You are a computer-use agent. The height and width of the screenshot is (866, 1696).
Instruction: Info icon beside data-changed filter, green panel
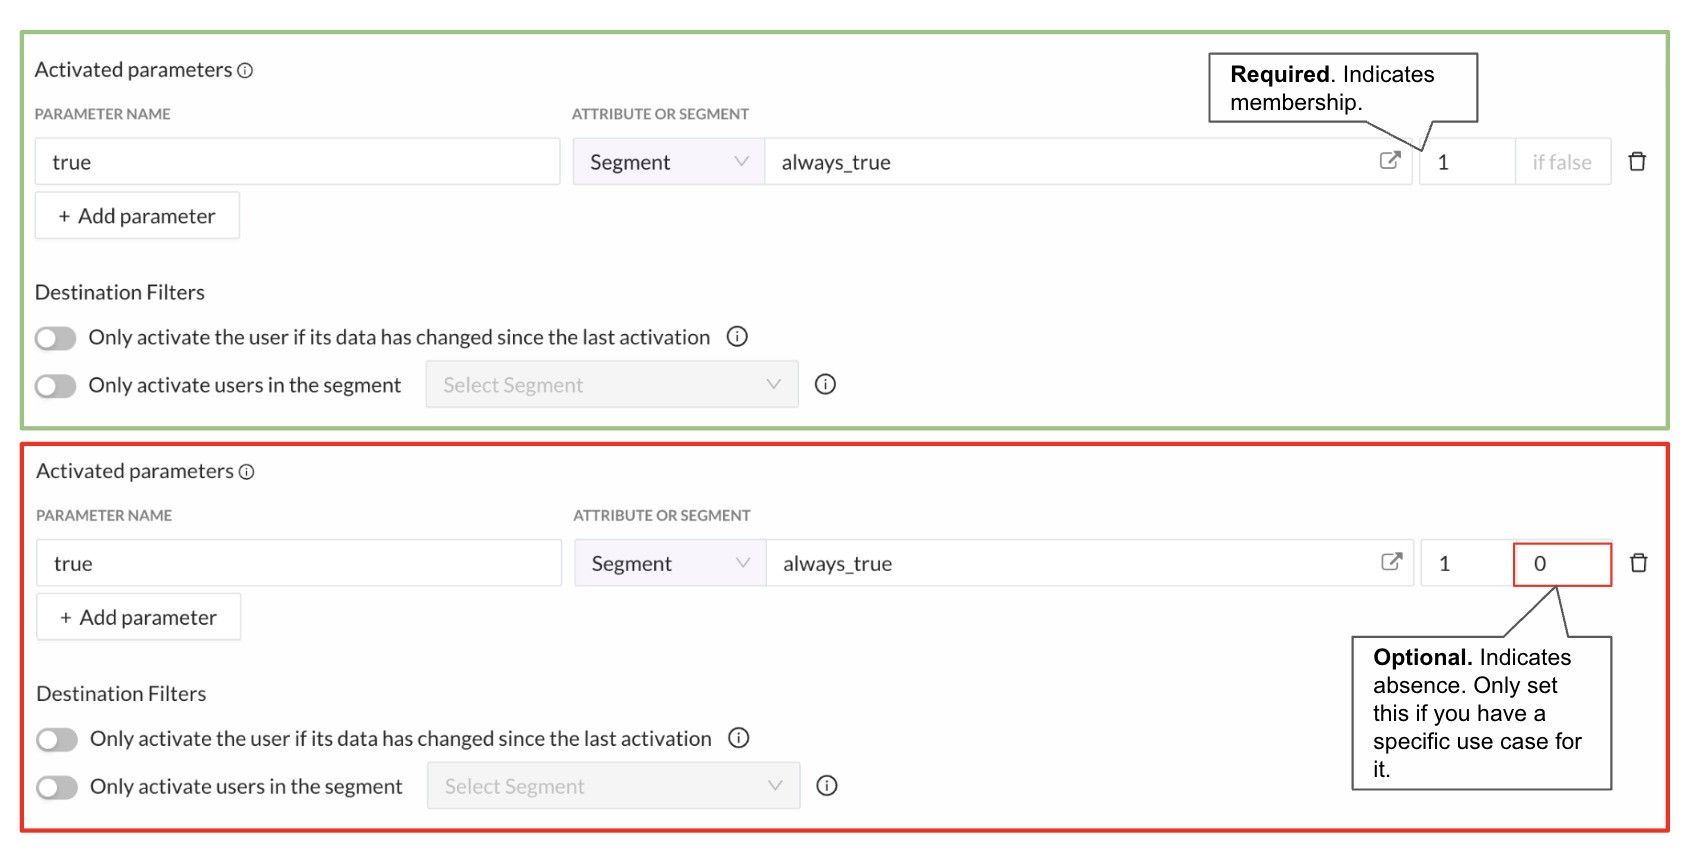[737, 337]
